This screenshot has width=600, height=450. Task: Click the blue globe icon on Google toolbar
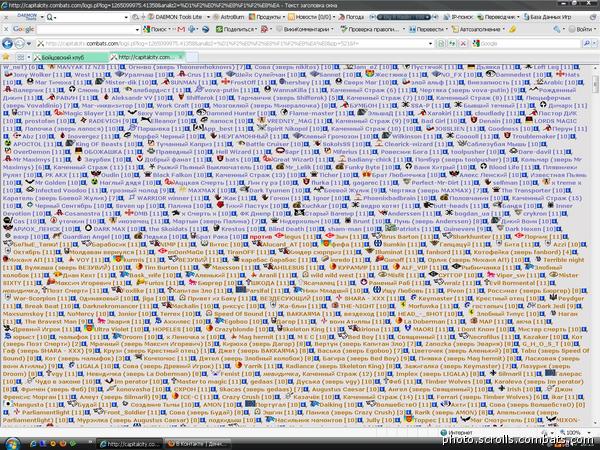pyautogui.click(x=206, y=29)
